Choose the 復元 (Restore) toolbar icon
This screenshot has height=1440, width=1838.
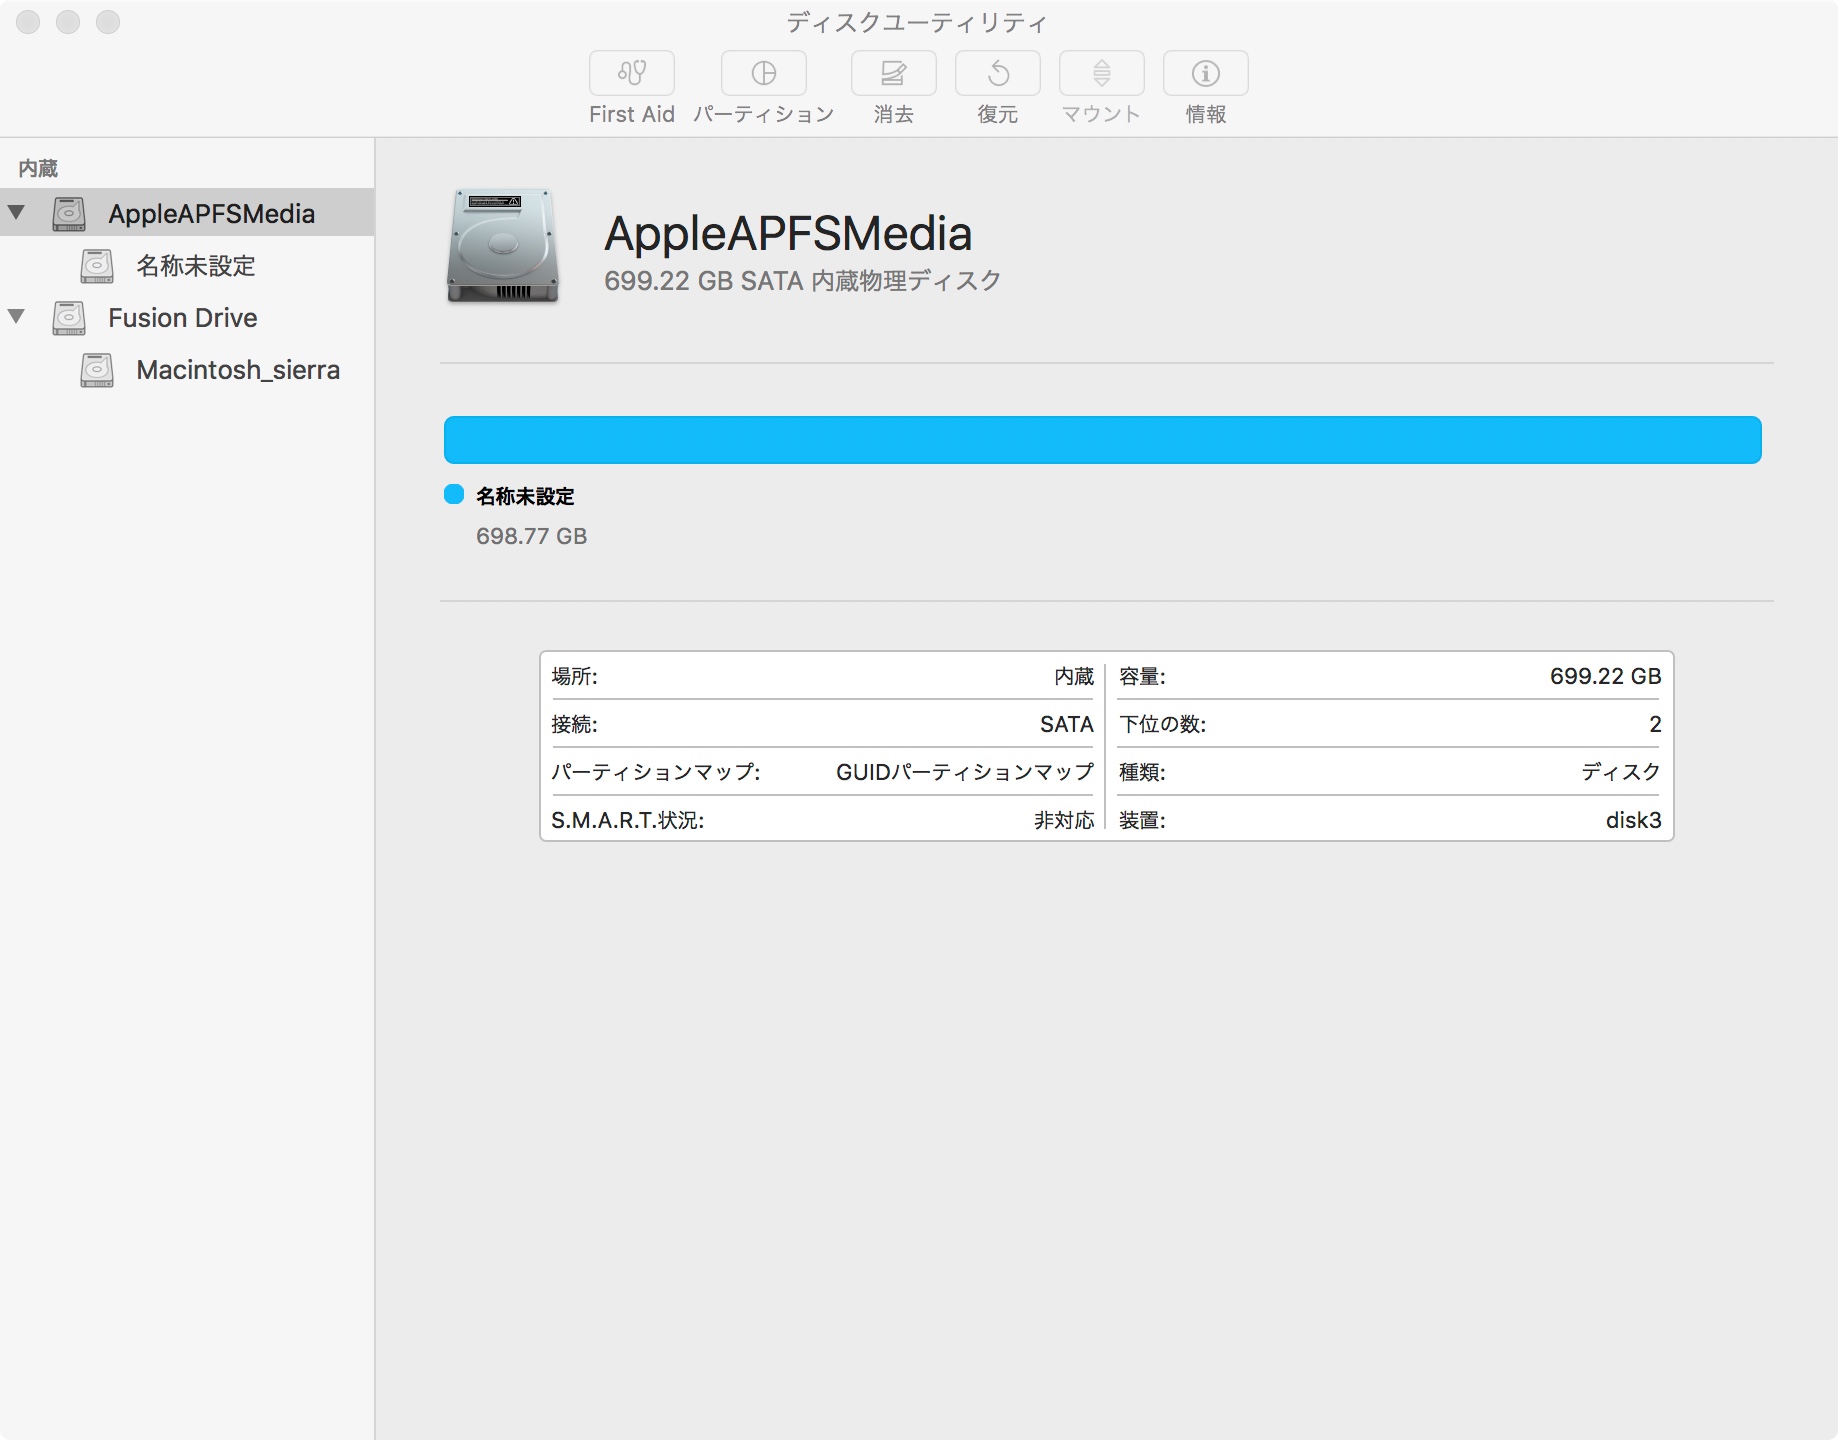(x=997, y=73)
